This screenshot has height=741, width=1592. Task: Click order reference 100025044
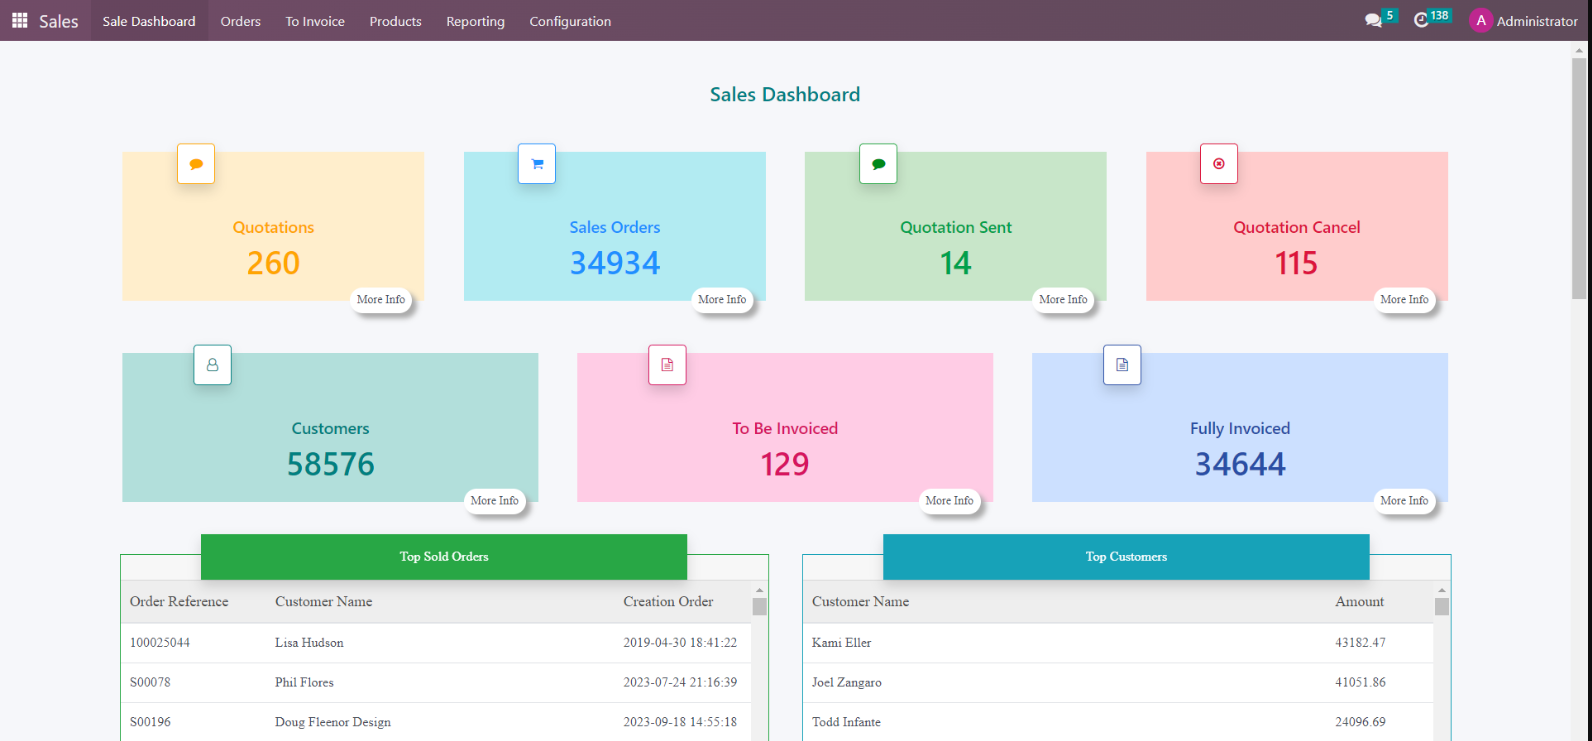[160, 643]
